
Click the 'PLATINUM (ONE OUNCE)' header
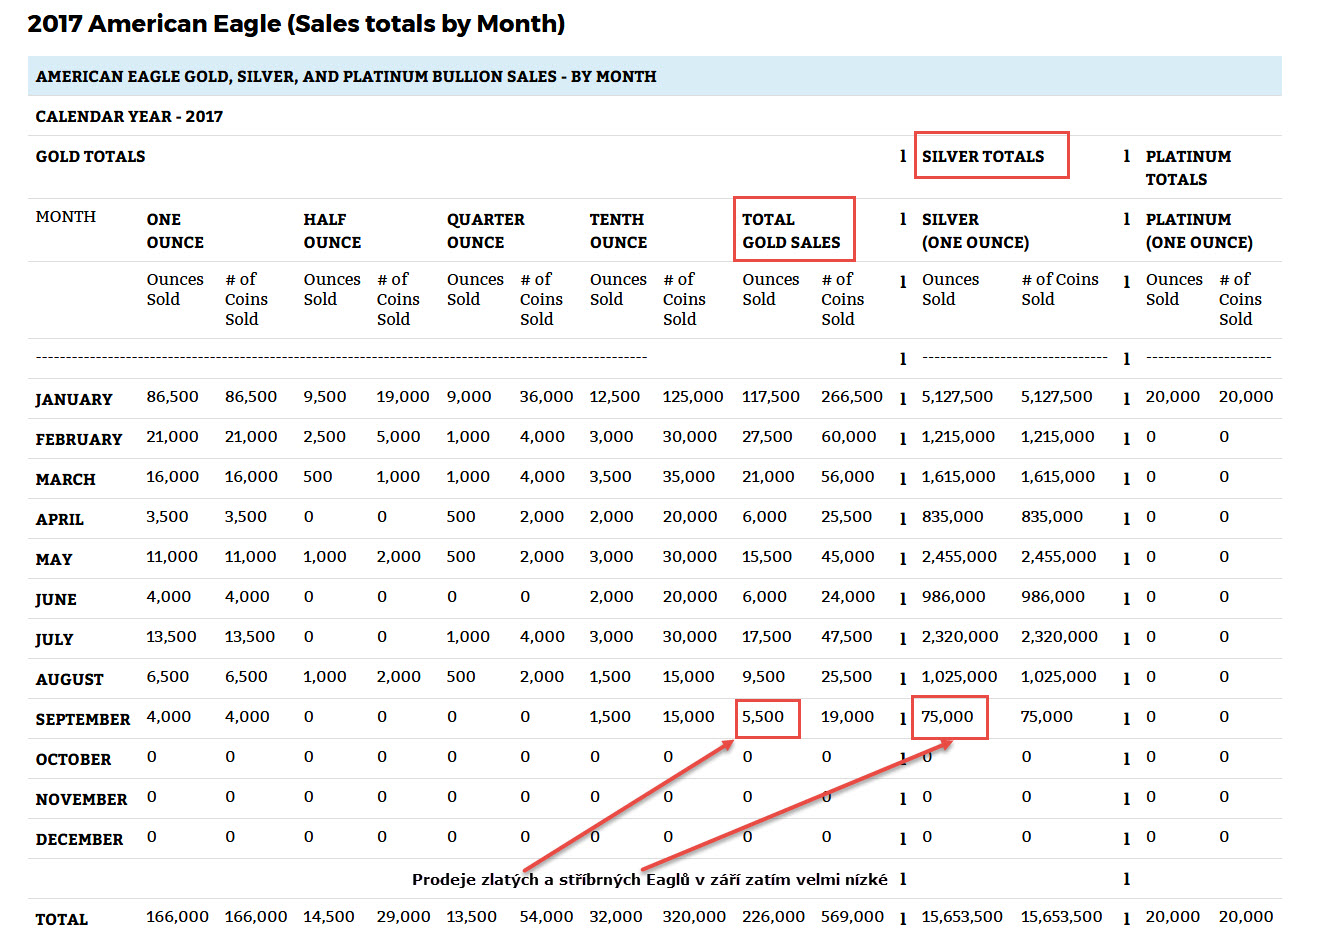1199,231
